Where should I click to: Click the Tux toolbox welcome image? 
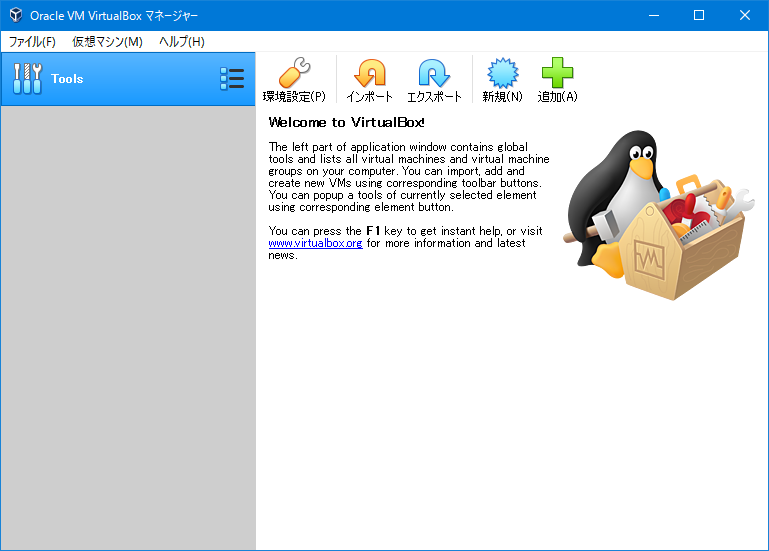coord(659,215)
